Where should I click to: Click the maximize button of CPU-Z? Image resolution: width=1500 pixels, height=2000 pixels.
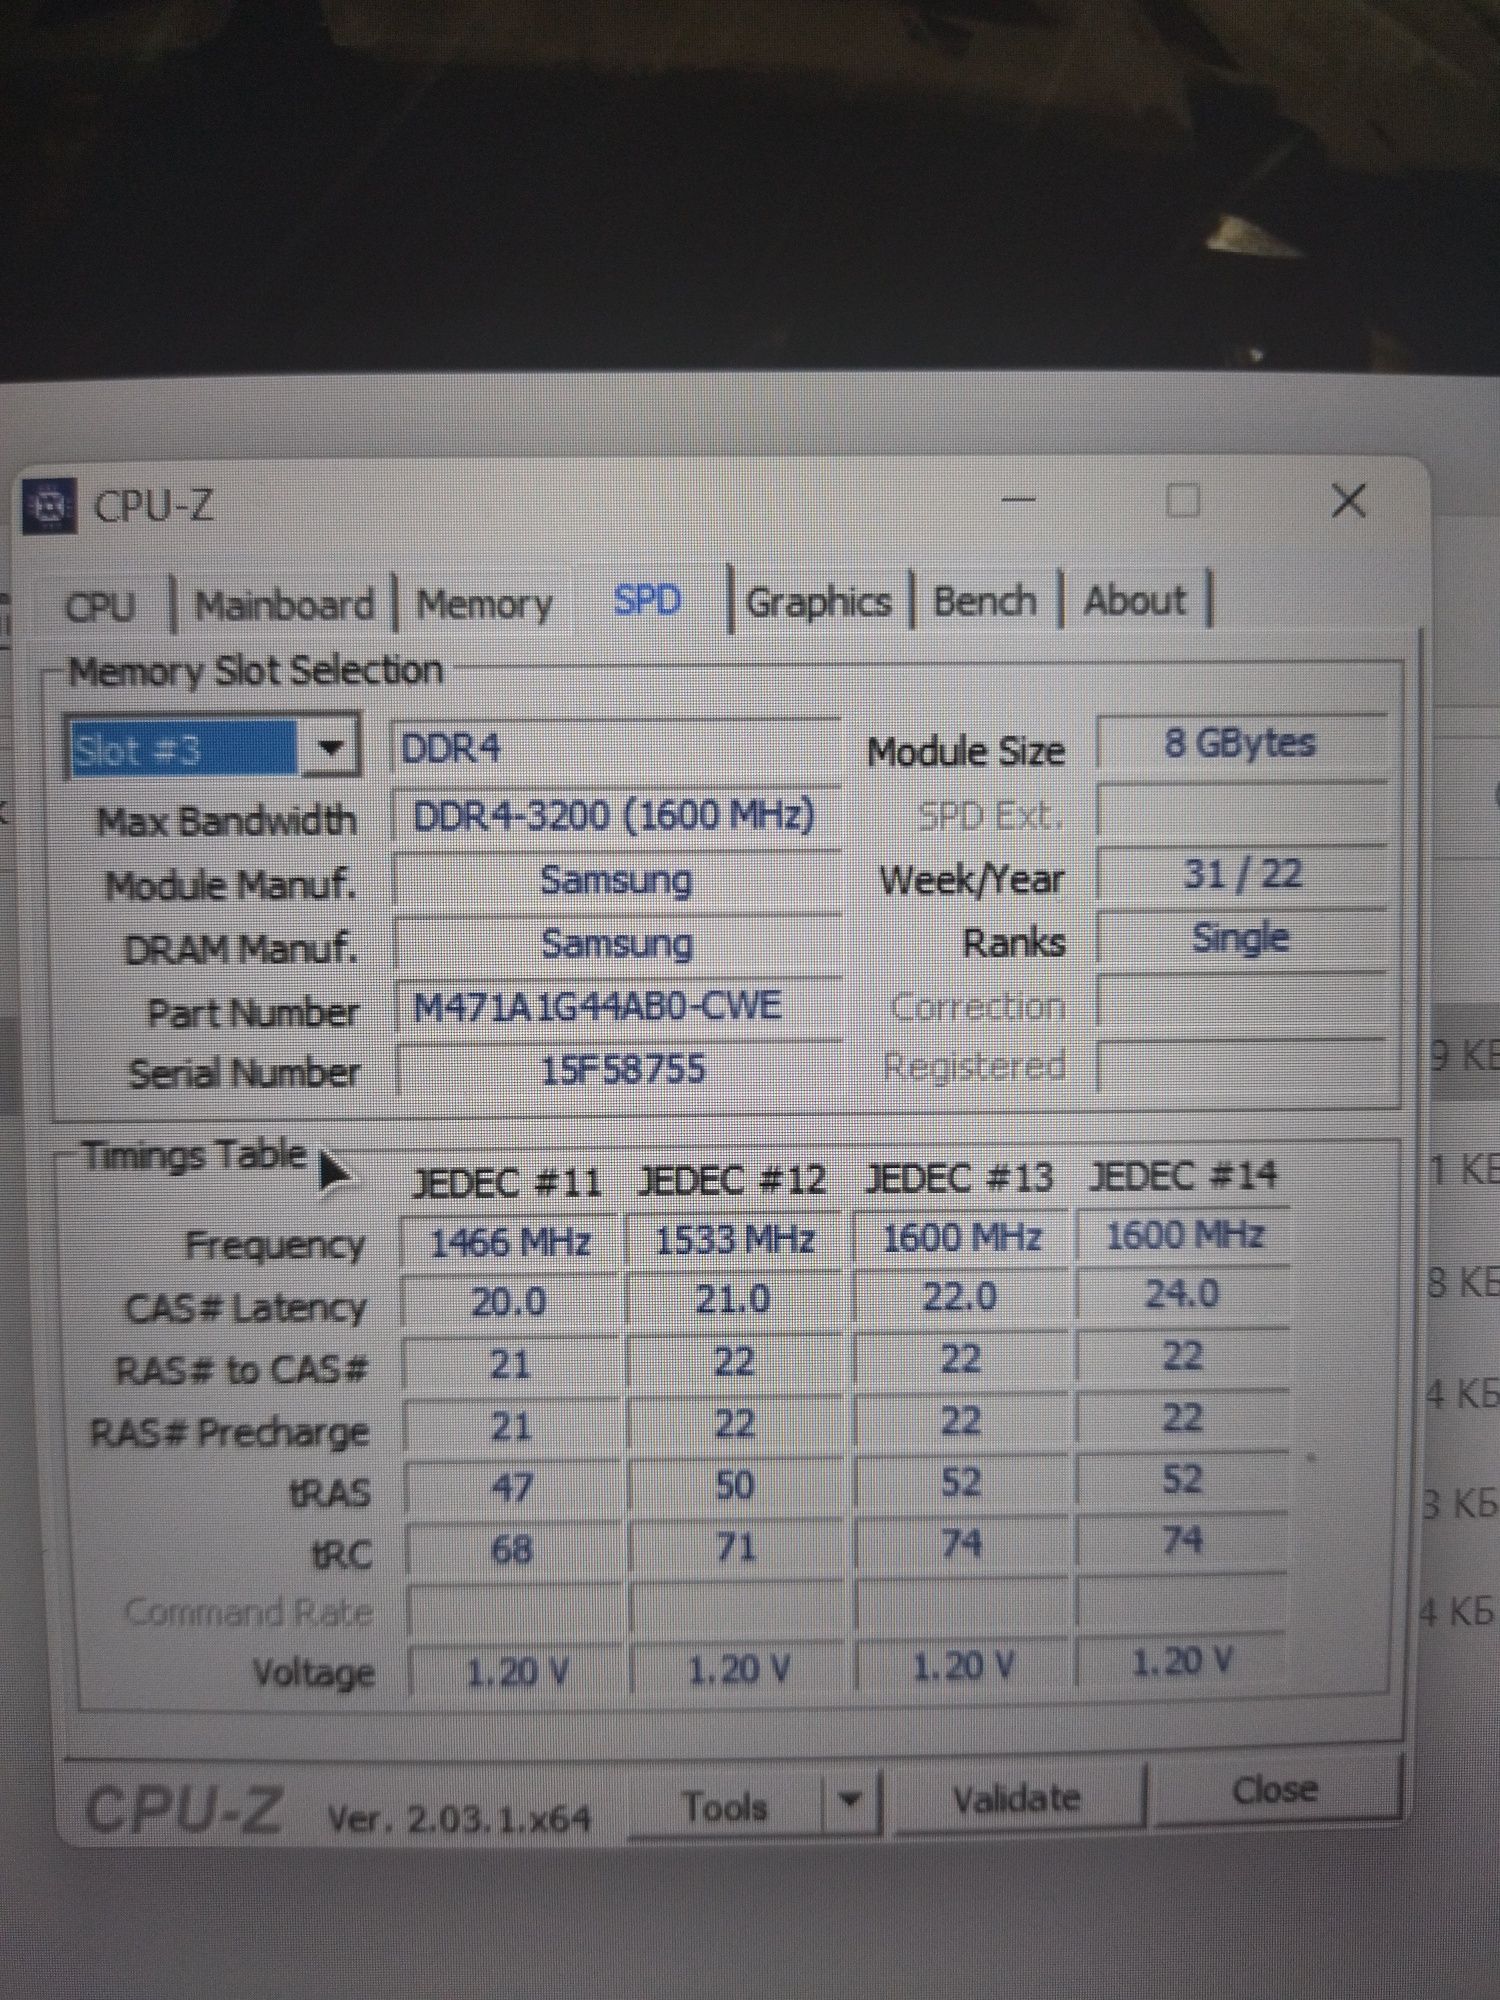tap(1184, 500)
